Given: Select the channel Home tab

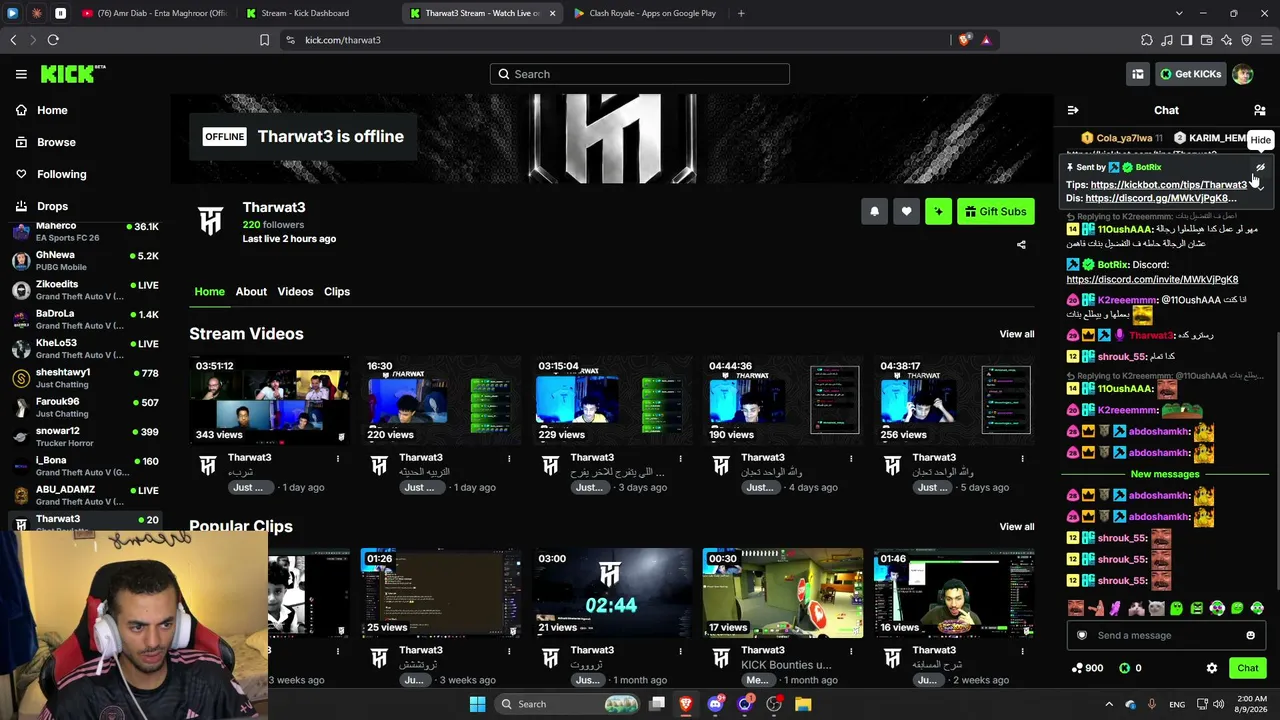Looking at the screenshot, I should tap(209, 292).
